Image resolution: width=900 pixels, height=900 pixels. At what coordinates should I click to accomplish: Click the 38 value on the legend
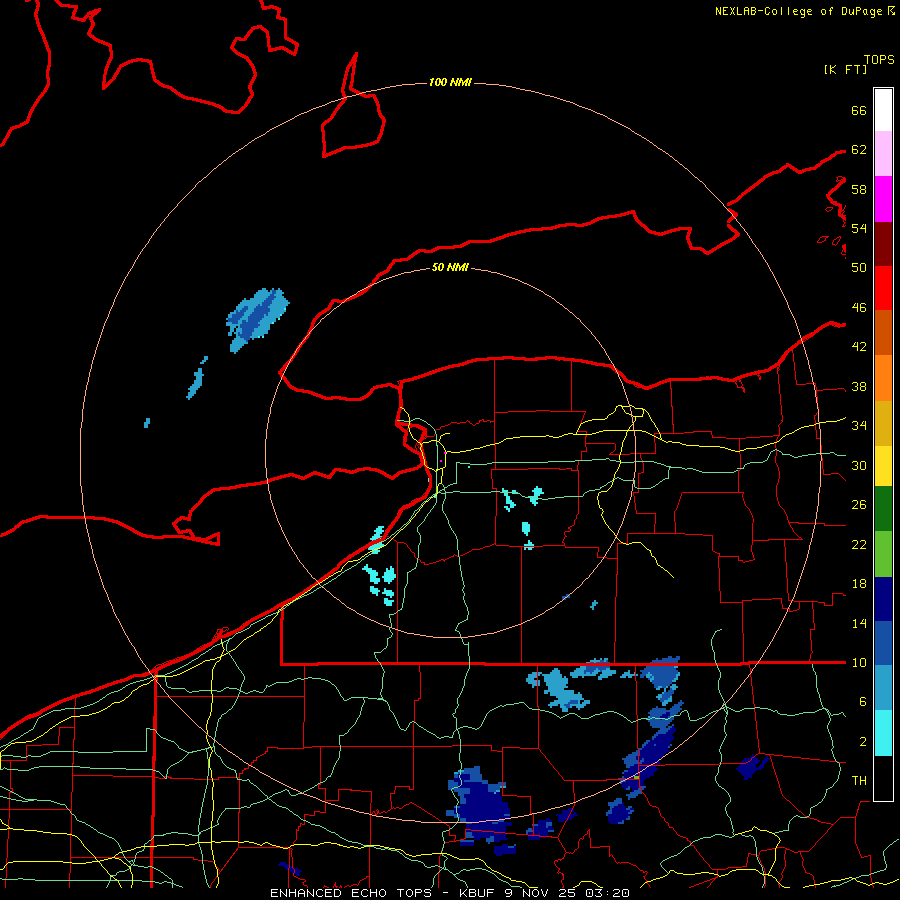point(859,386)
